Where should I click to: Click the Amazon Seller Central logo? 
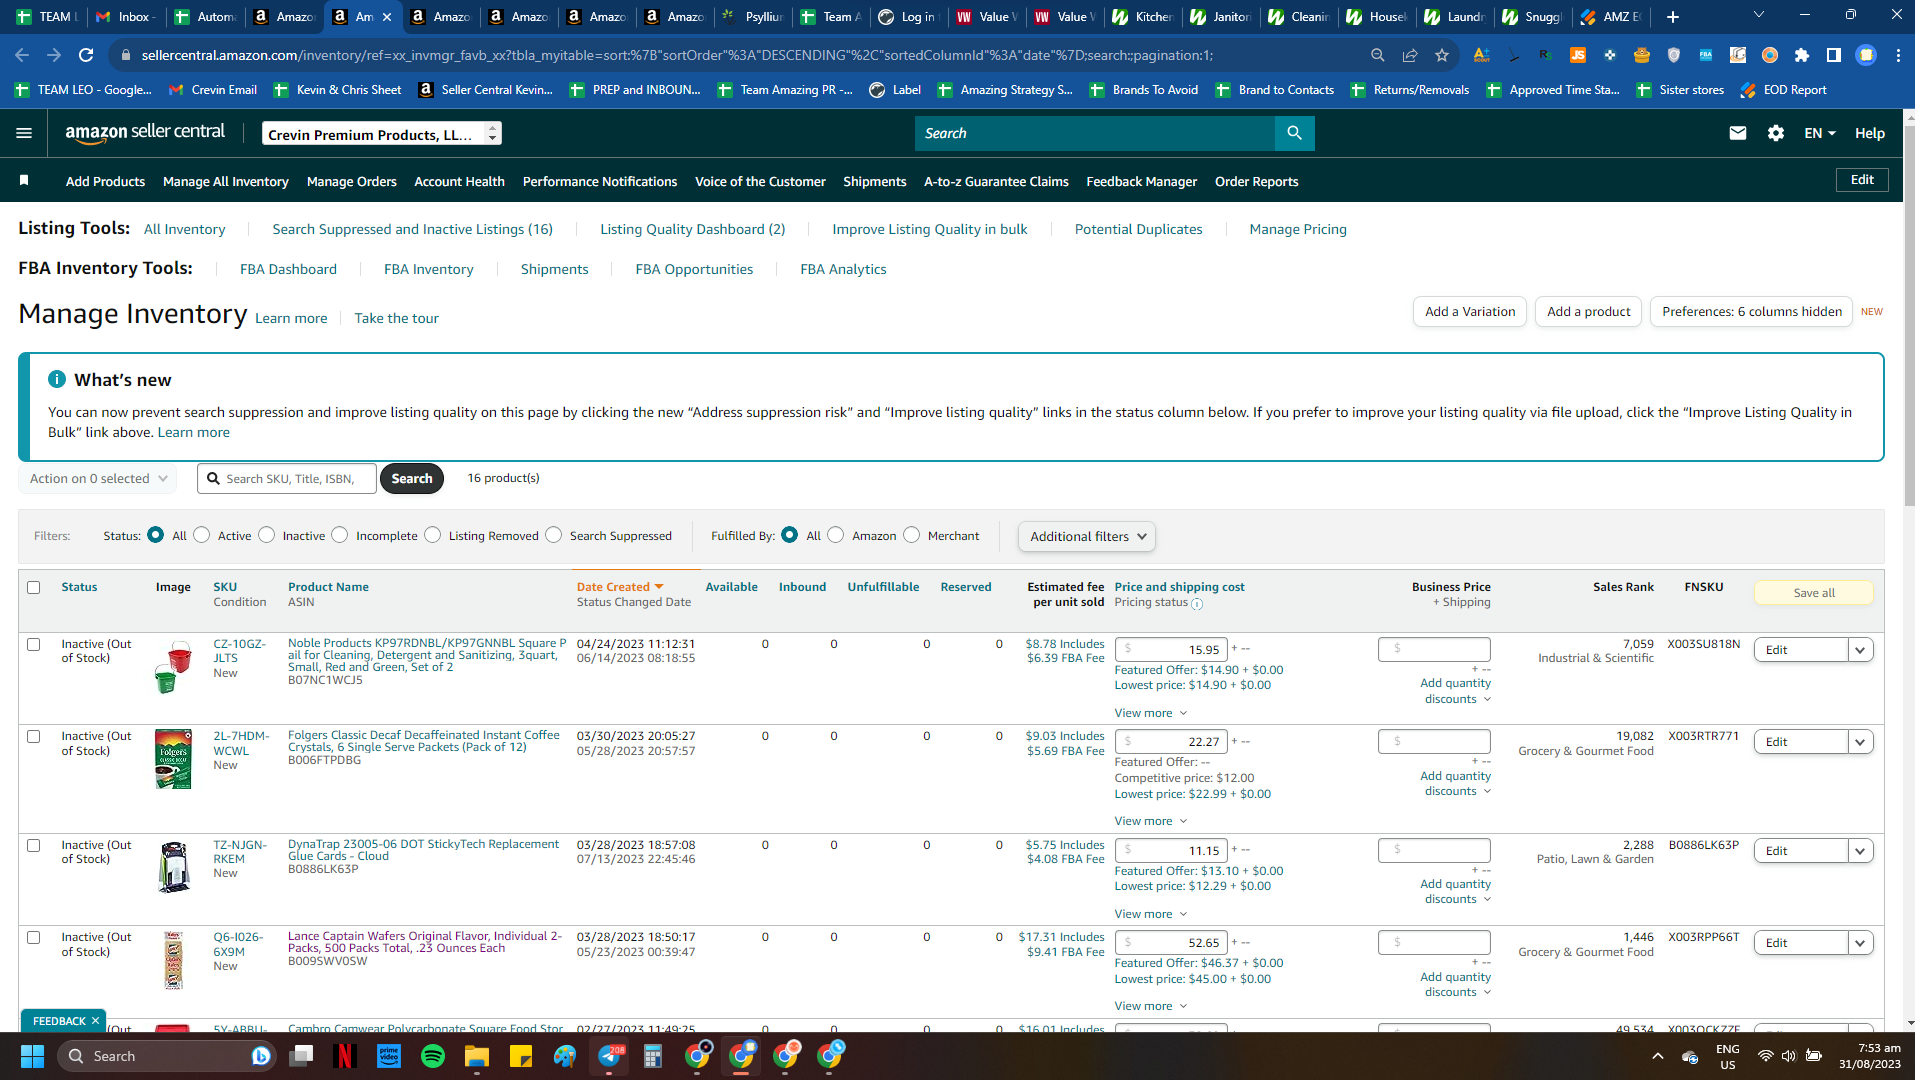click(x=145, y=133)
